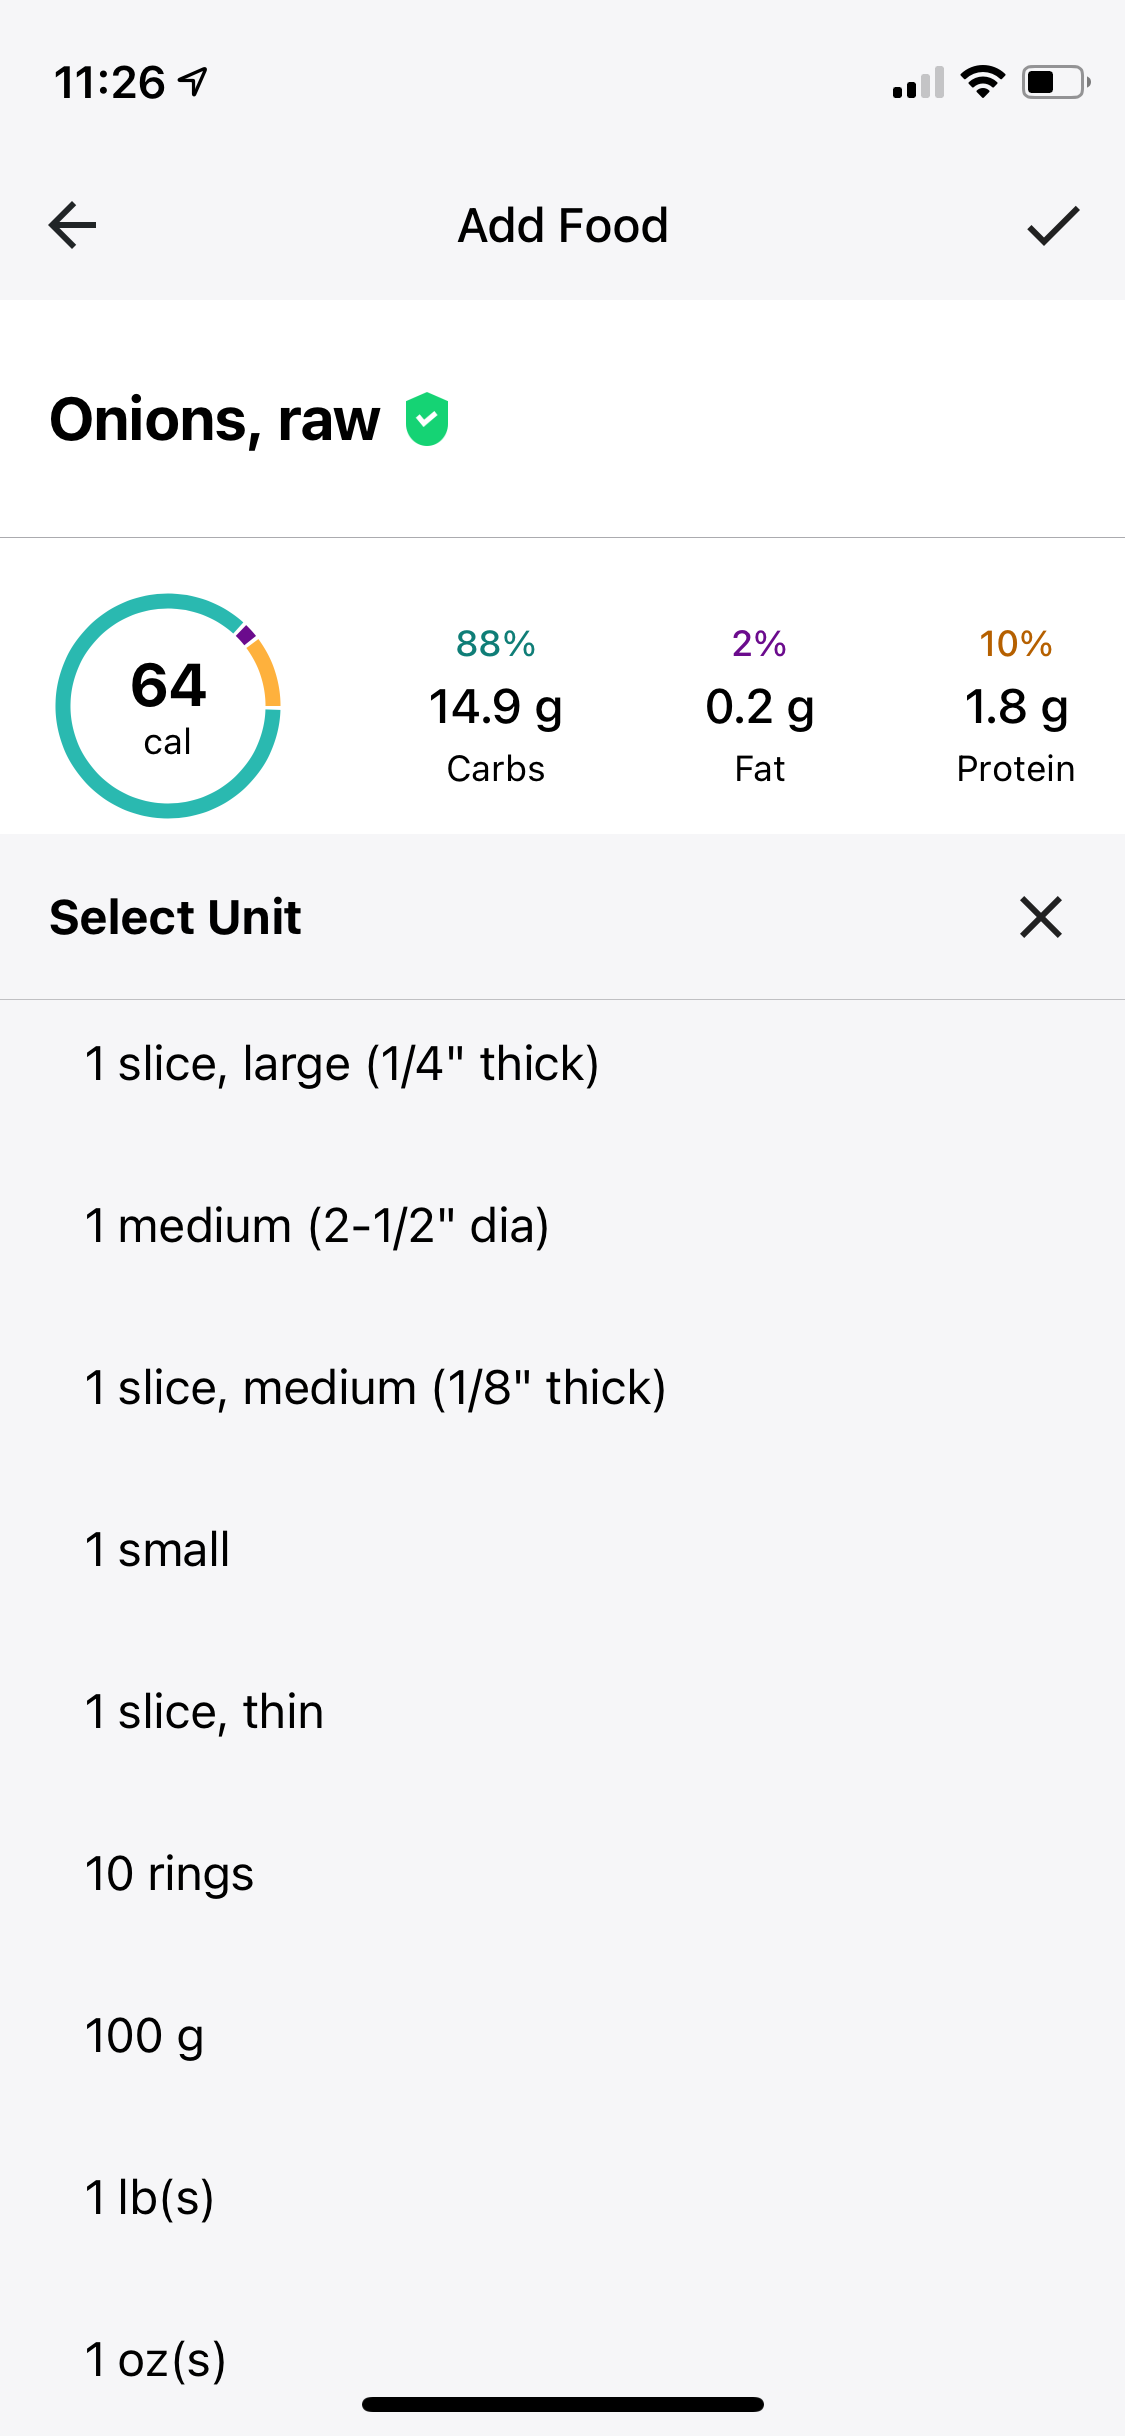Tap the 14.9 g Carbs value

point(496,707)
